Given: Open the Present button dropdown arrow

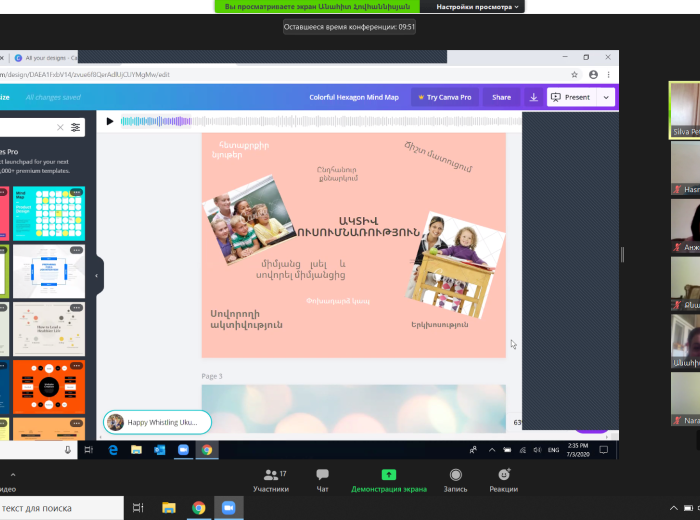Looking at the screenshot, I should [x=606, y=97].
